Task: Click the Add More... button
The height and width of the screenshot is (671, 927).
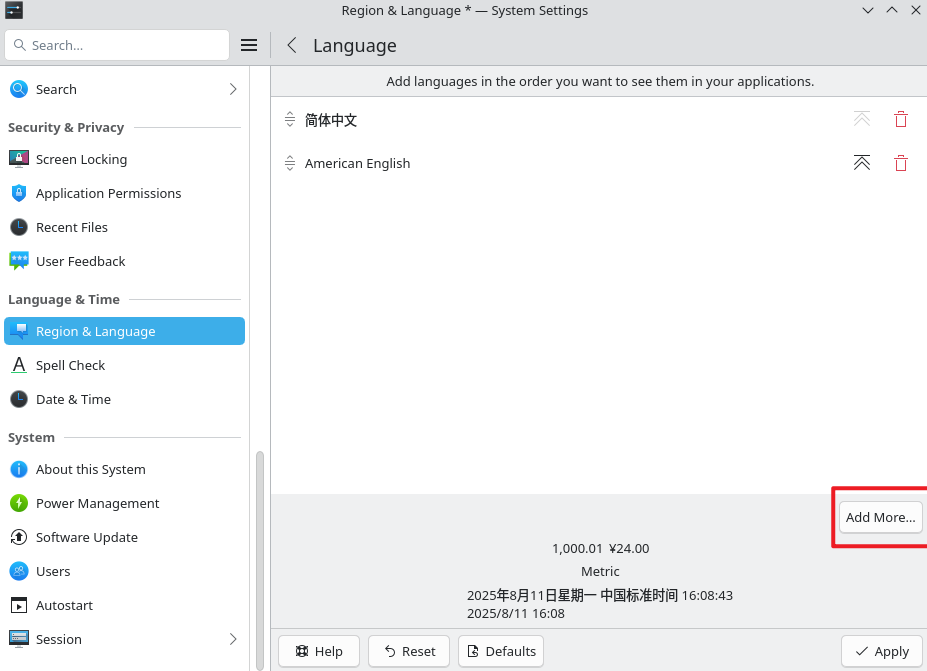Action: pyautogui.click(x=880, y=517)
